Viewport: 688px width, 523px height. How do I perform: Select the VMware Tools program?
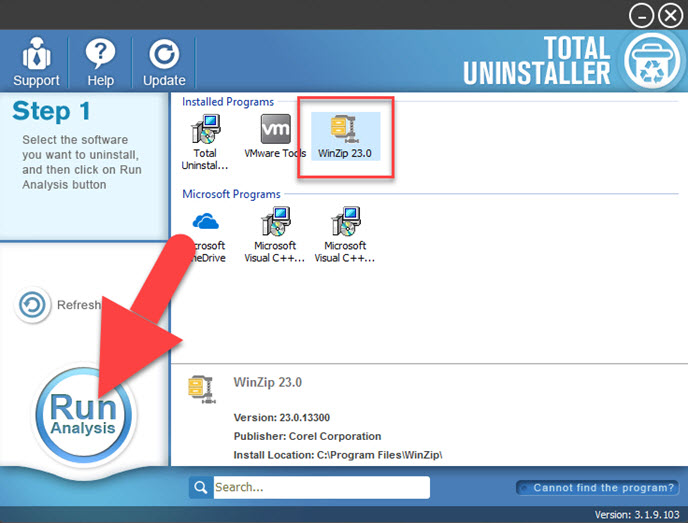click(275, 136)
